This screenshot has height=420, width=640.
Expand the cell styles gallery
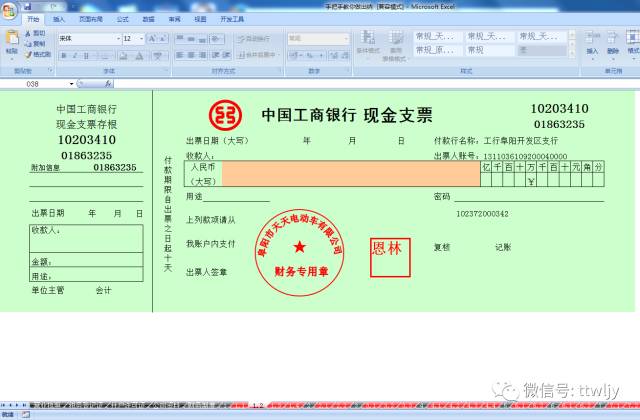tap(572, 54)
